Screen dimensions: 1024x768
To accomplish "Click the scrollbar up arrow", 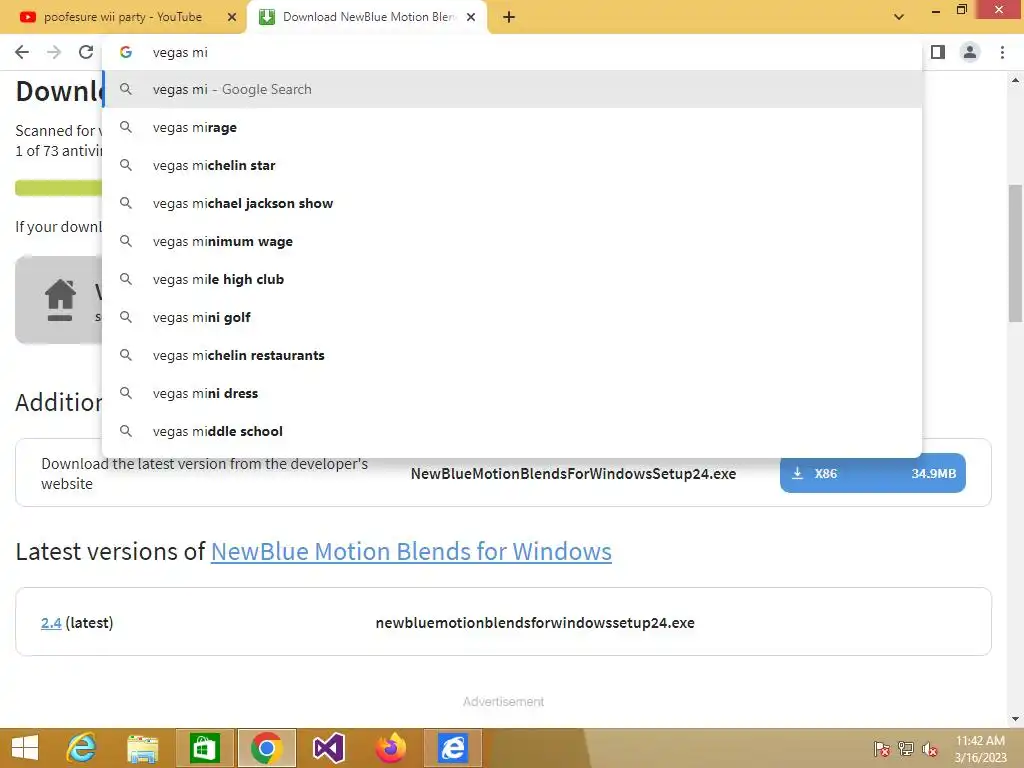I will pos(1015,80).
